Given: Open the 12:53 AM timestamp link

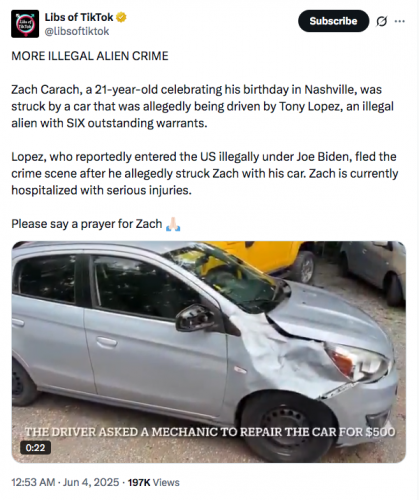Looking at the screenshot, I should (33, 482).
